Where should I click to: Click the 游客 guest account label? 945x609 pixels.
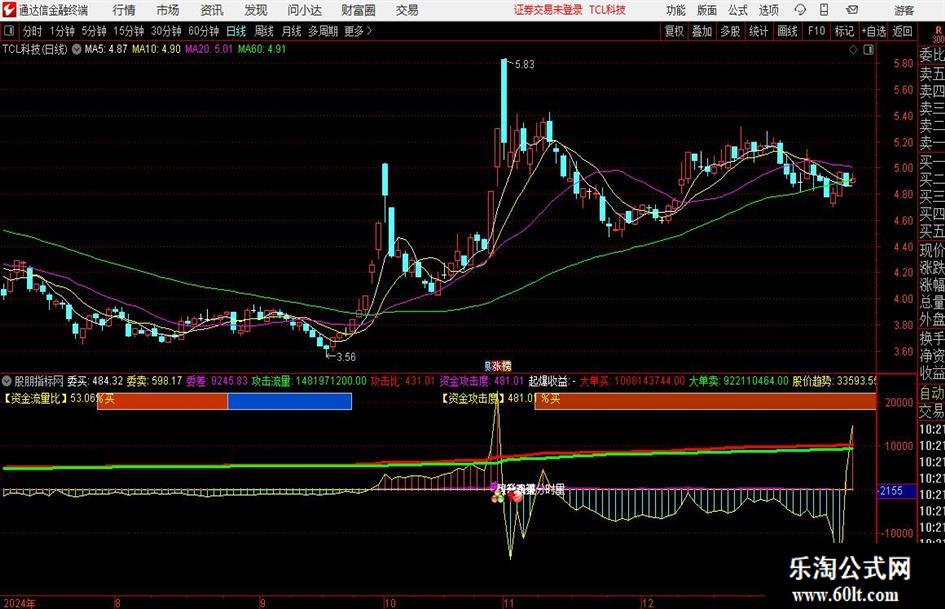tap(904, 10)
